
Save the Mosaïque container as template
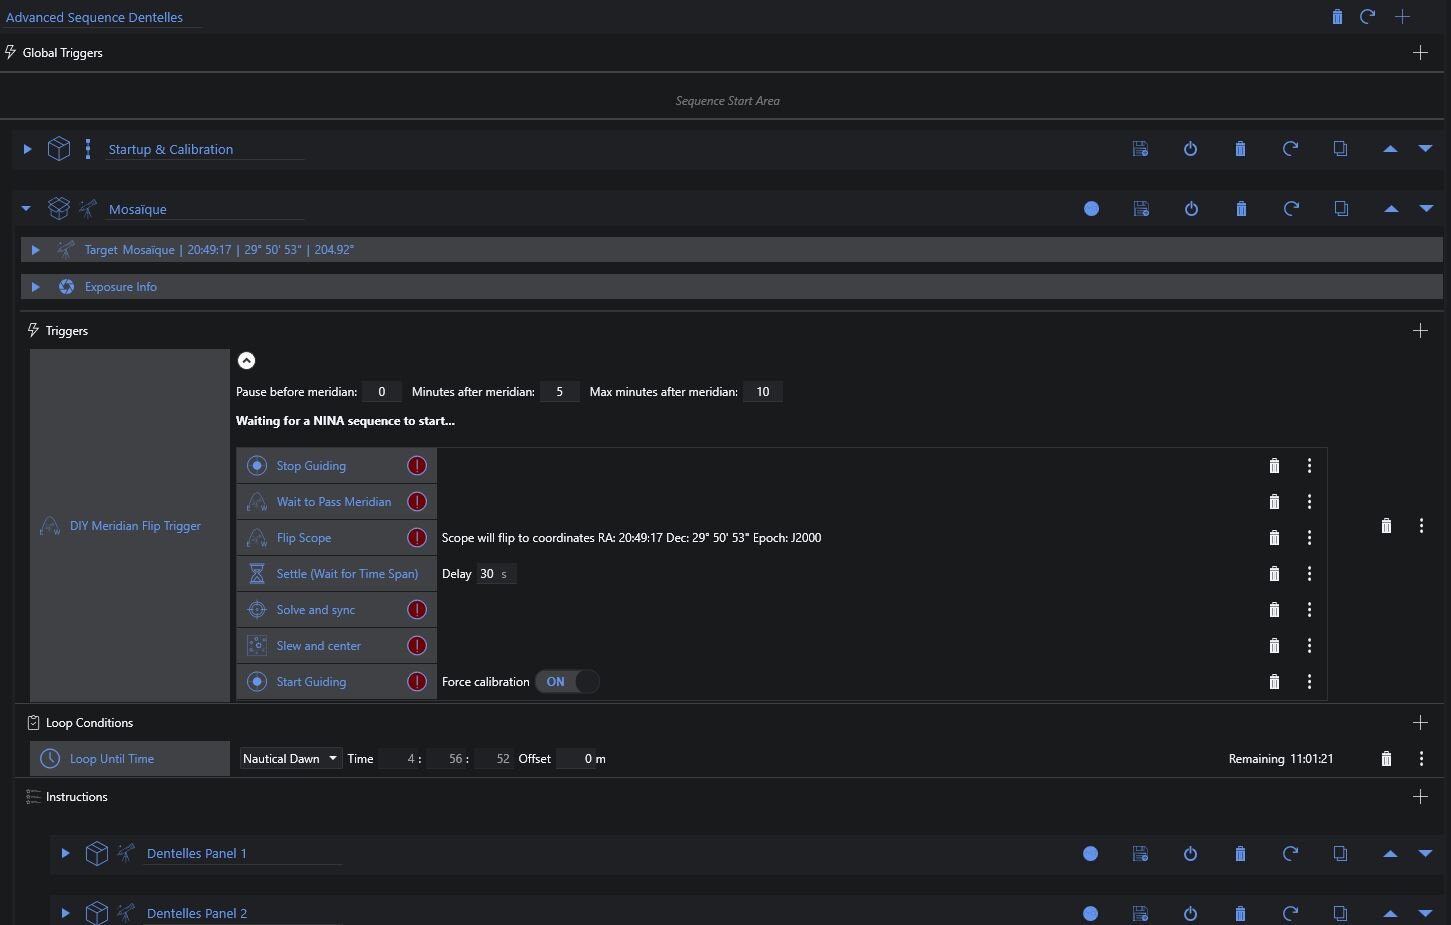point(1141,209)
